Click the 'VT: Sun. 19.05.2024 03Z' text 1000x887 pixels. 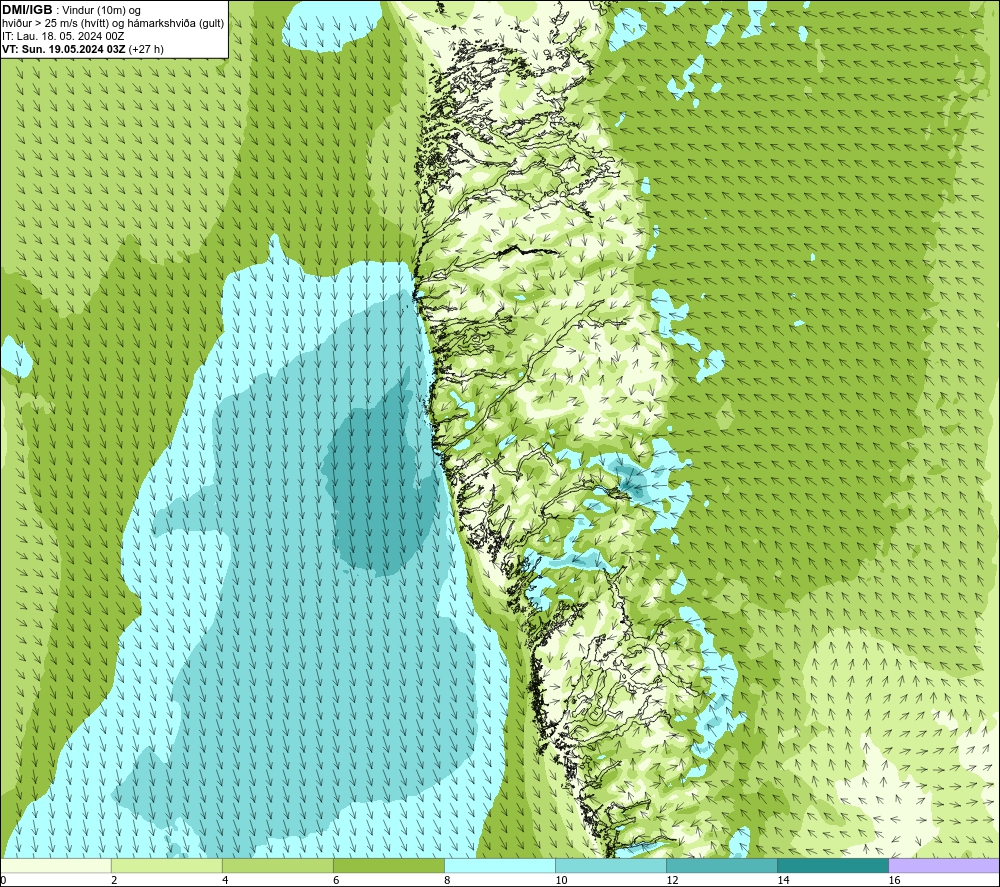tap(64, 49)
